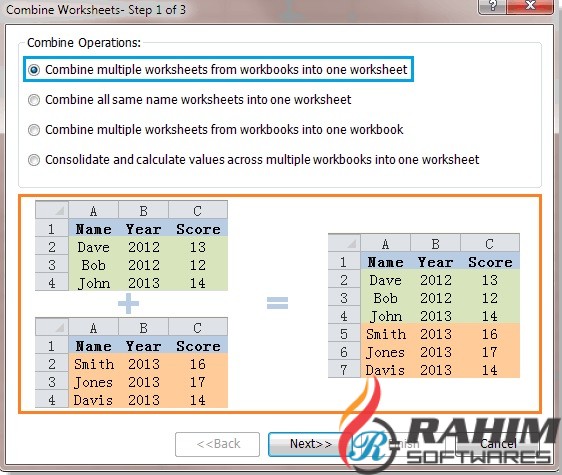This screenshot has height=475, width=562.
Task: Click 'Combine Operations:' group label
Action: [84, 43]
